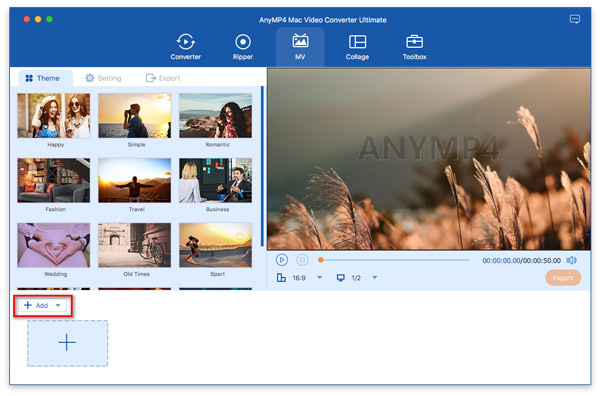Click the macOS yellow minimize button
600x396 pixels.
pyautogui.click(x=38, y=19)
